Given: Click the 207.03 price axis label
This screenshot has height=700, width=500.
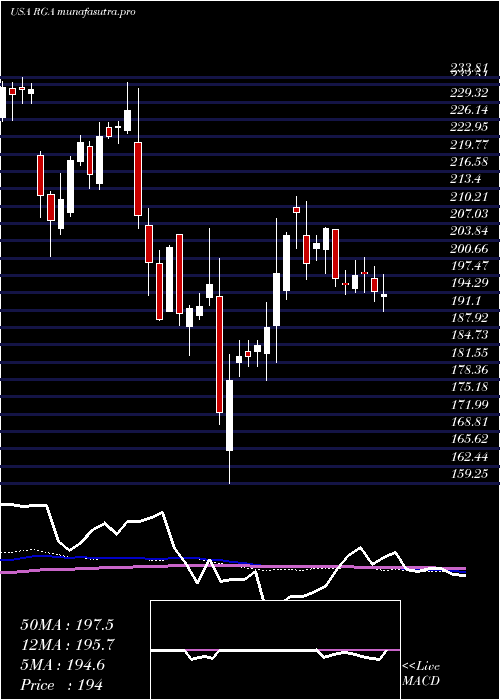Looking at the screenshot, I should (469, 214).
